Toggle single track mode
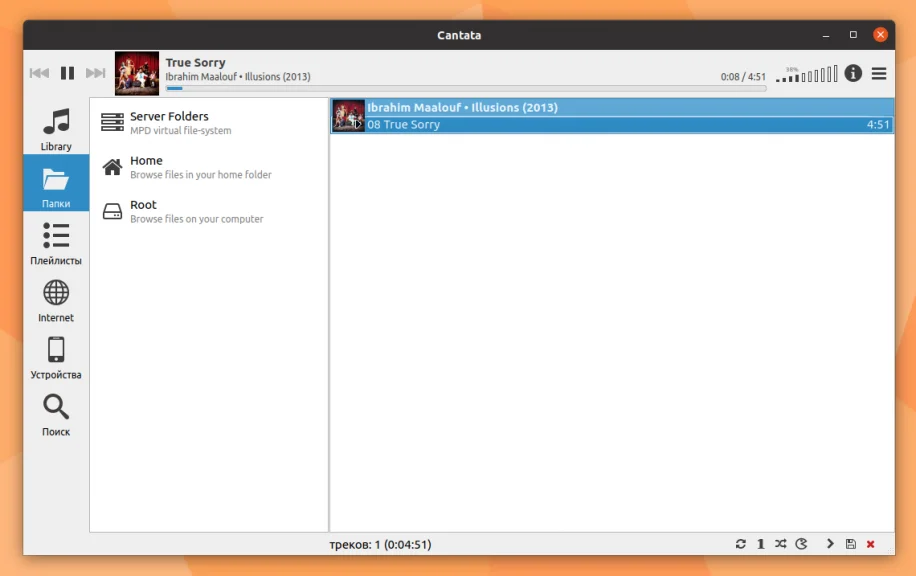Image resolution: width=916 pixels, height=576 pixels. click(x=761, y=544)
